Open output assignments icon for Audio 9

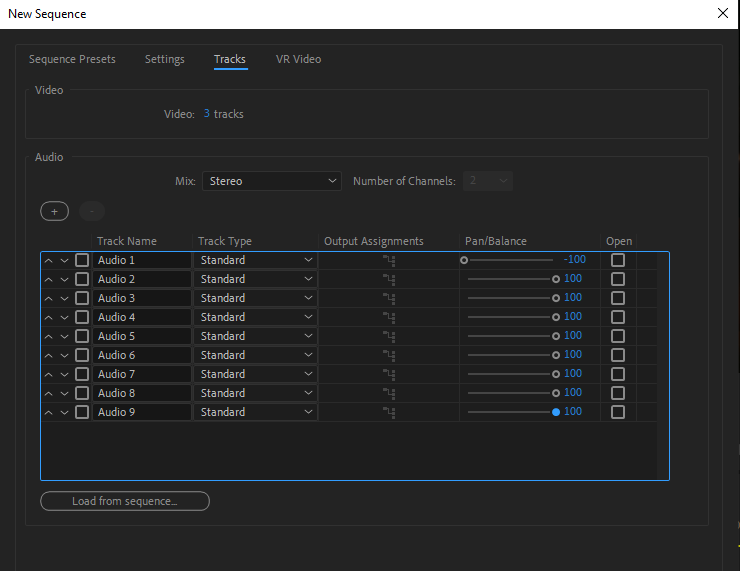[389, 412]
